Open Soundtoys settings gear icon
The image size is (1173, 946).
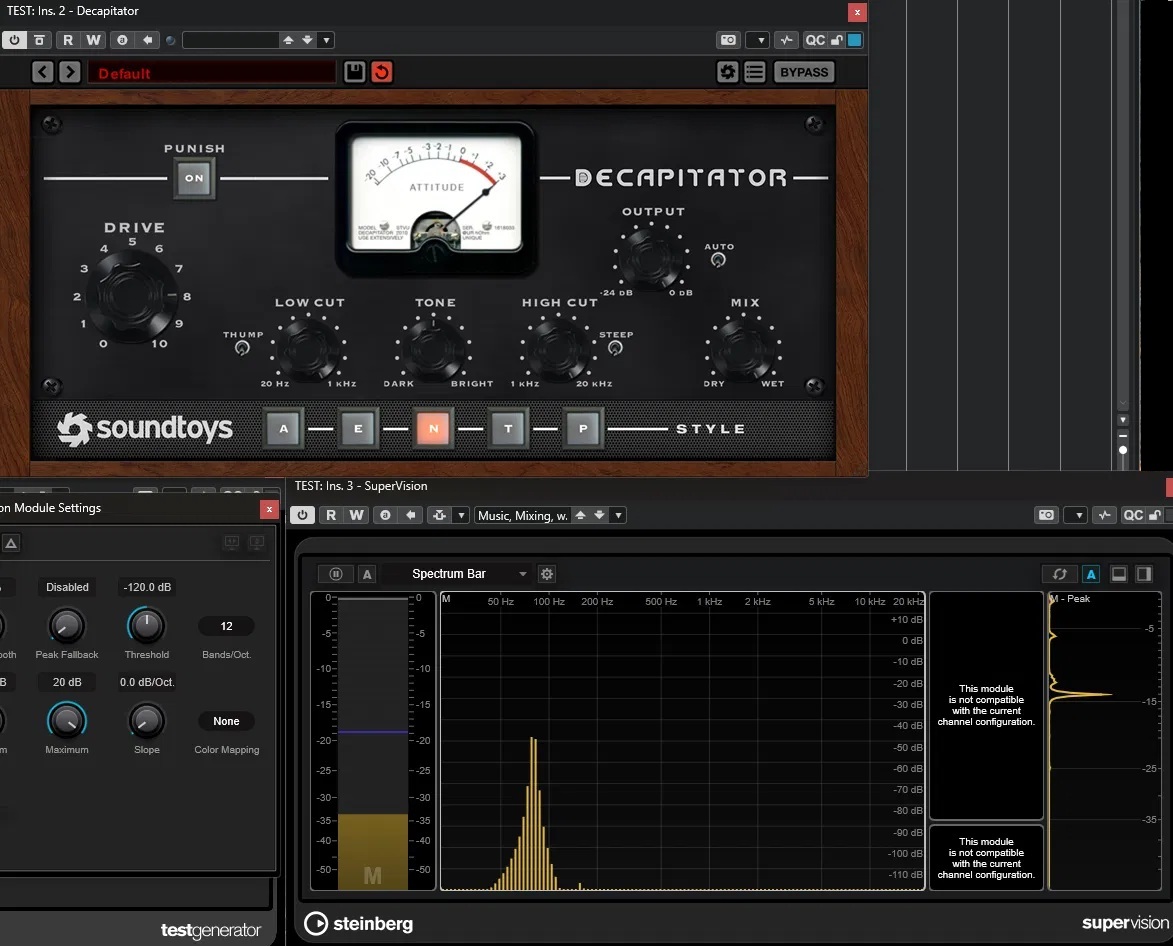point(727,72)
